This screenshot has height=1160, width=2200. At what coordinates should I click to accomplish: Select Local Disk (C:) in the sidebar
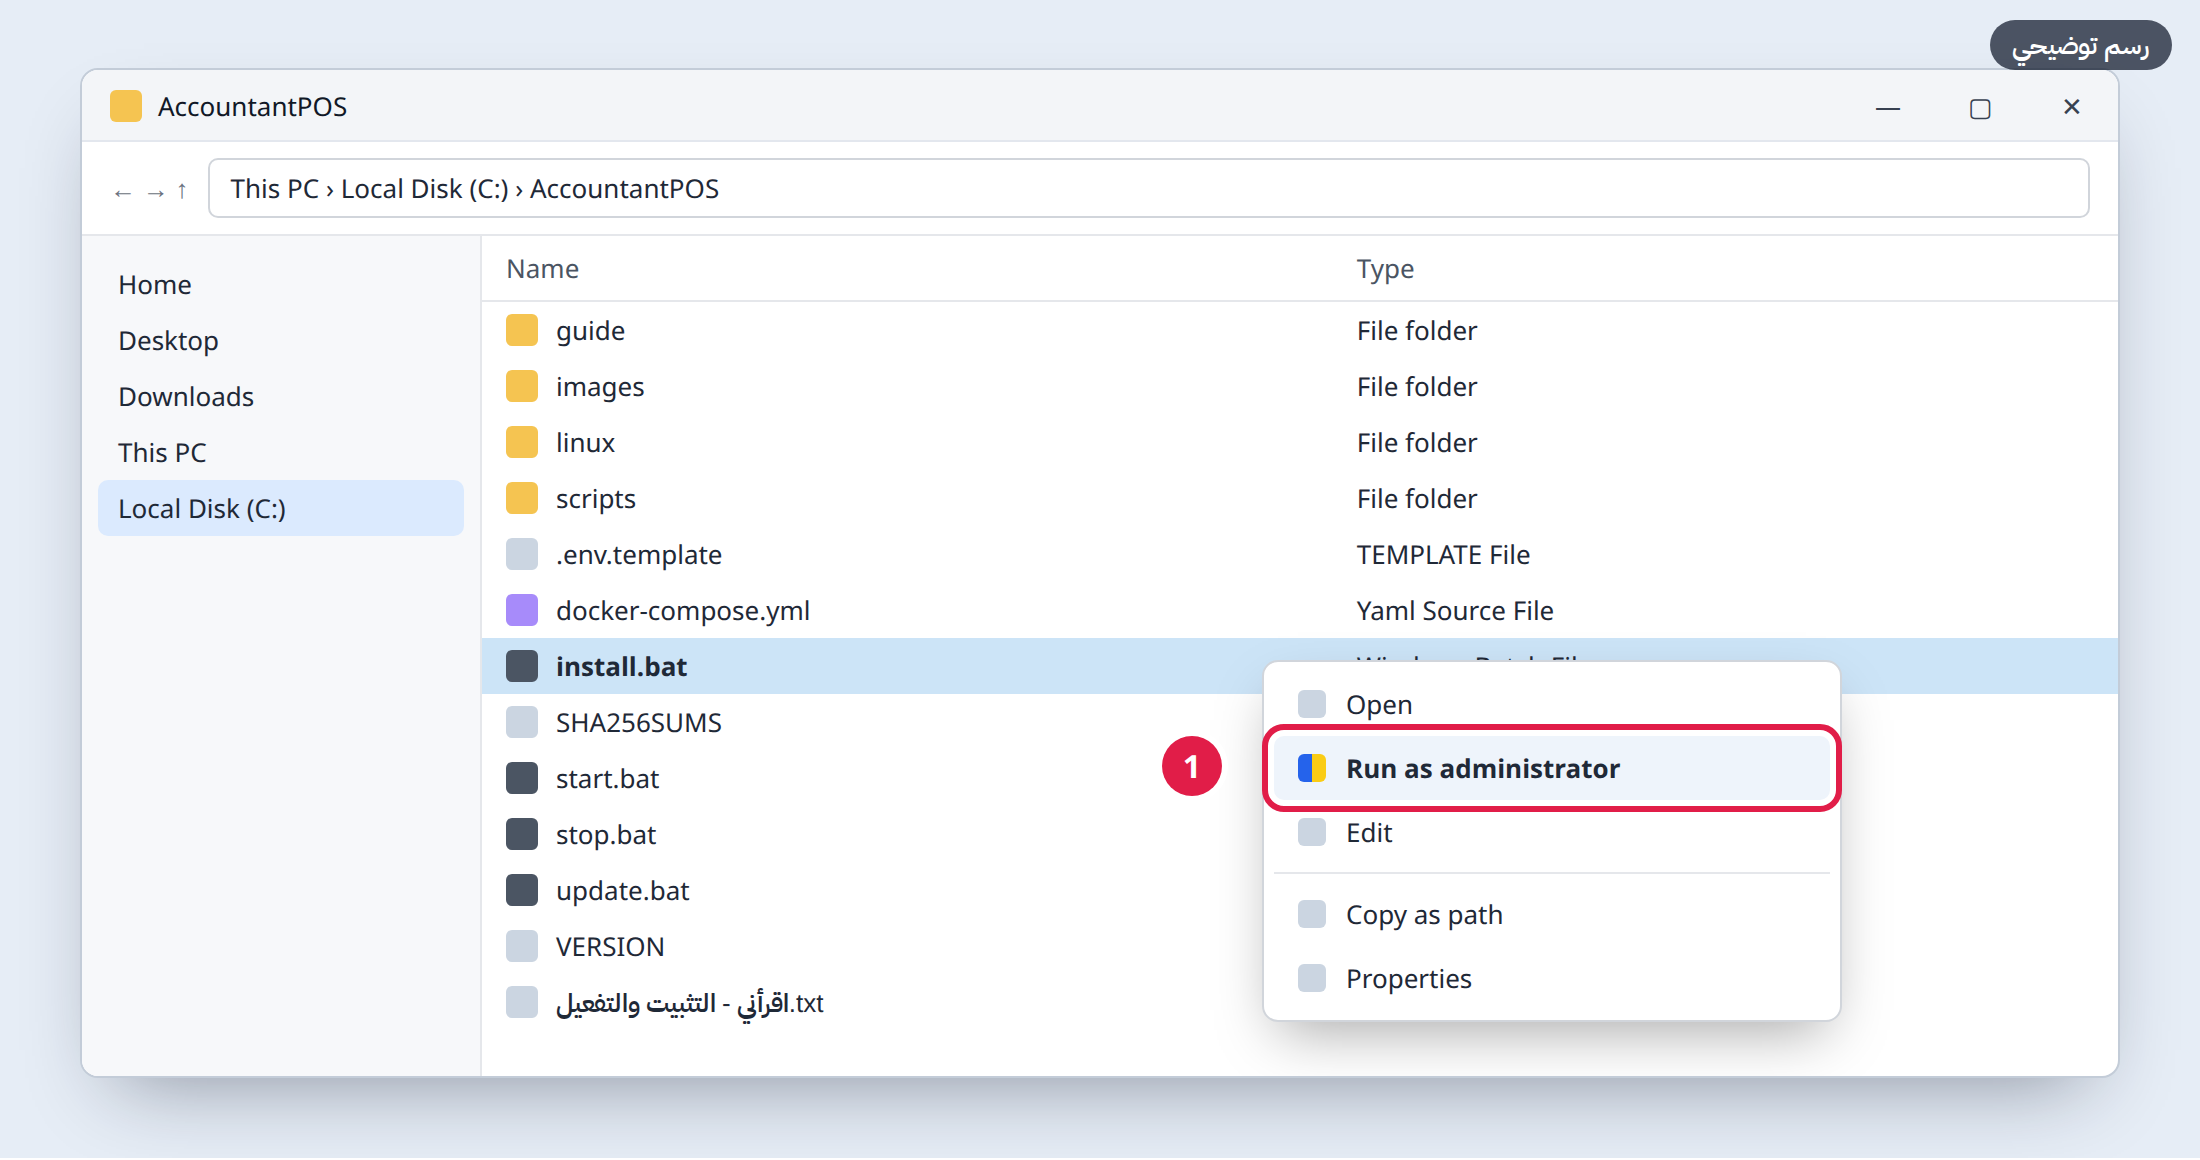[x=281, y=508]
